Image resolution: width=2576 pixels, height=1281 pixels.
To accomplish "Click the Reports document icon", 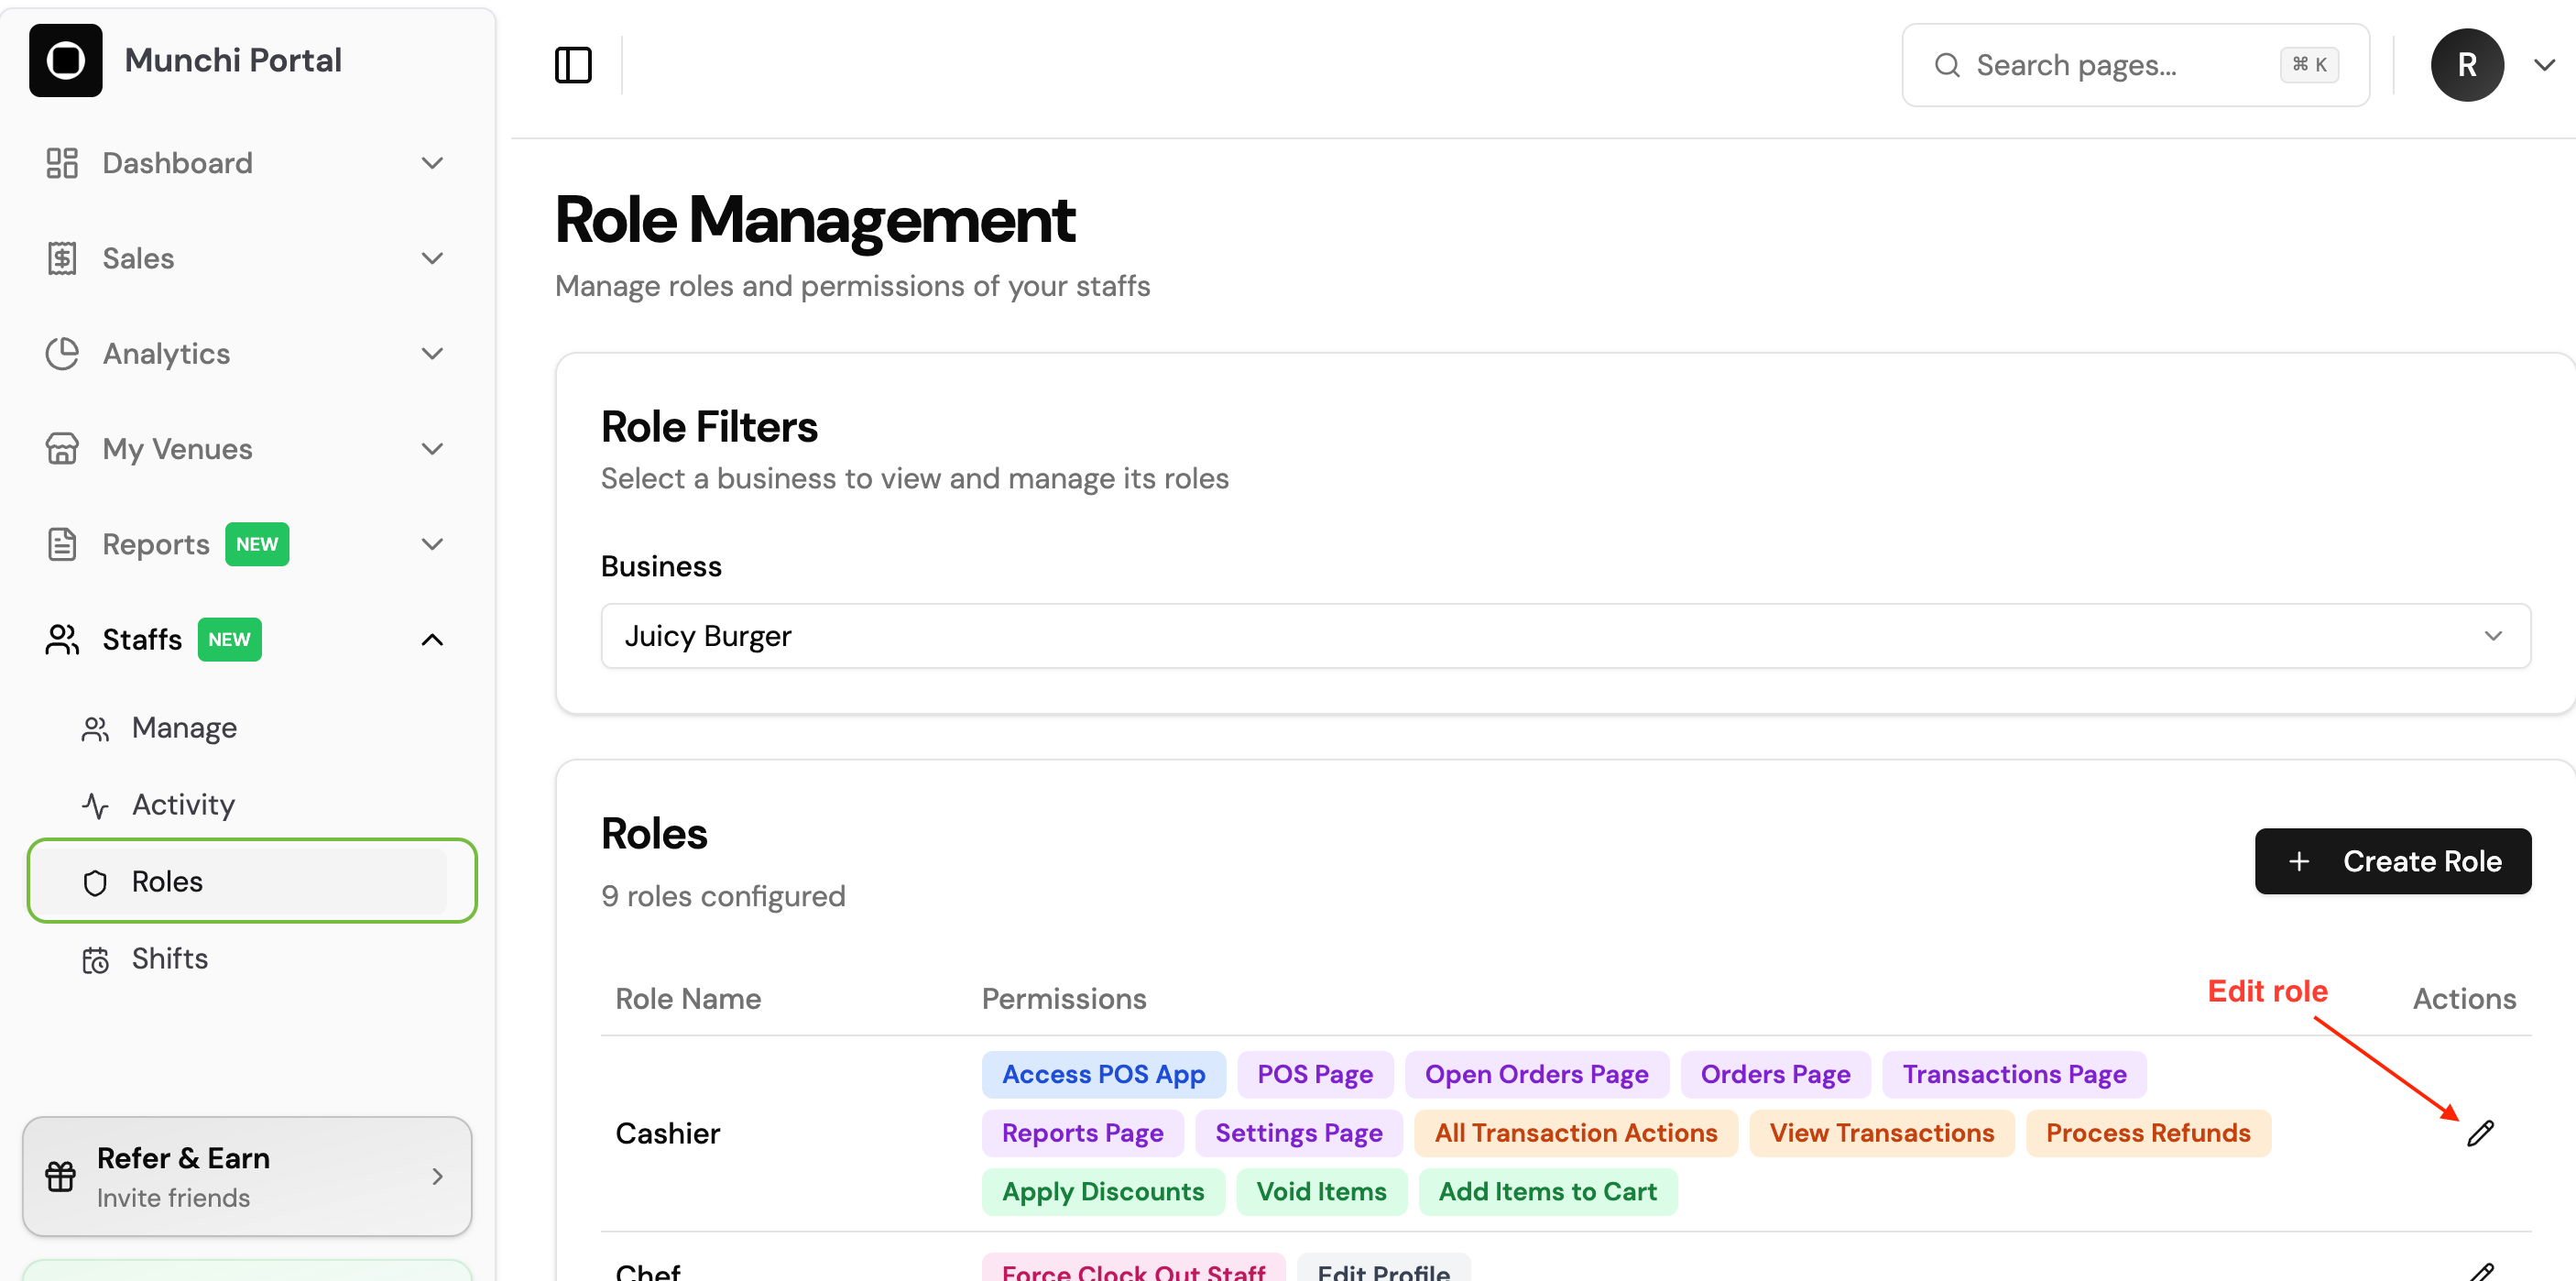I will [62, 544].
